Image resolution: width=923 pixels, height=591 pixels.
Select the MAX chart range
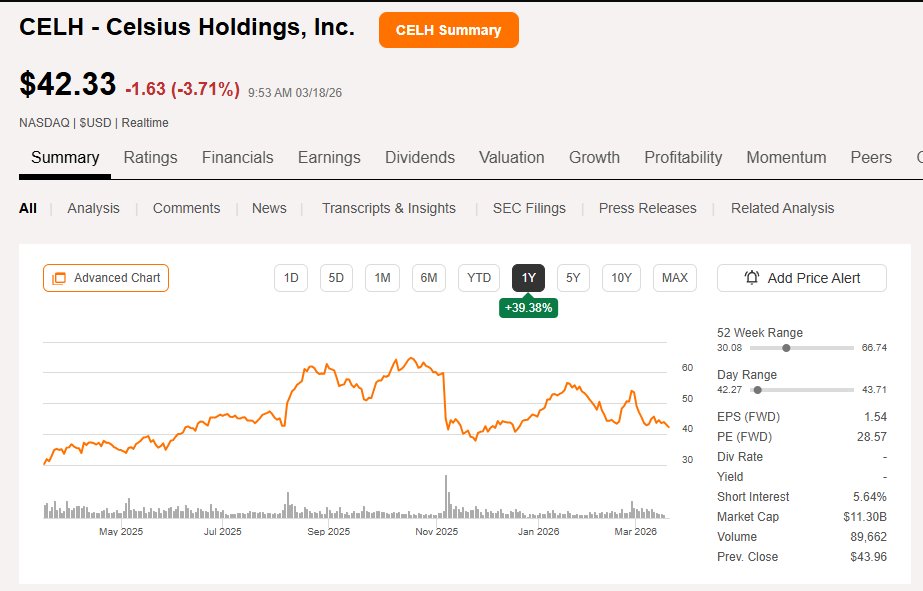click(675, 278)
